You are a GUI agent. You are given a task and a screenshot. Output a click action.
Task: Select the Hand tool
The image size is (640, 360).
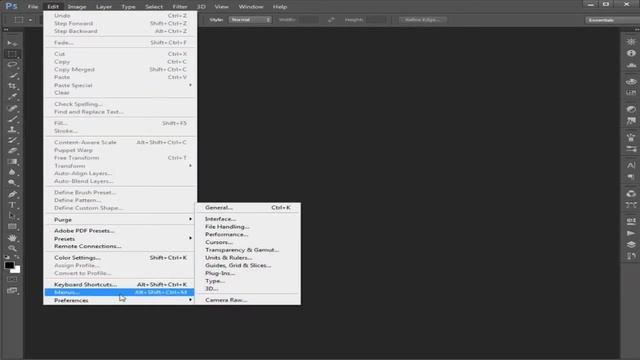(12, 238)
